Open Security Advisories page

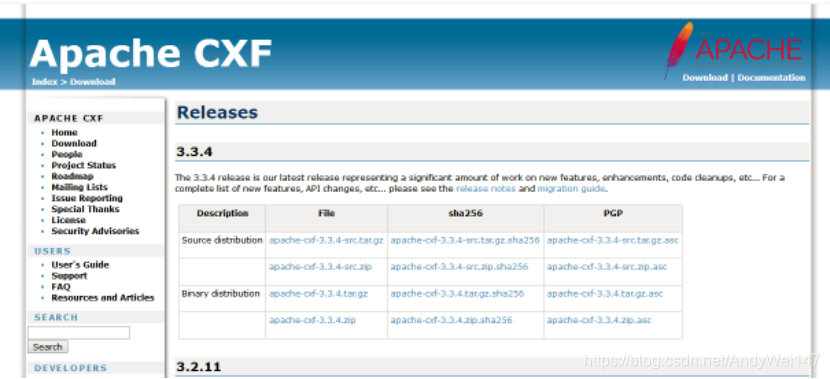[95, 231]
